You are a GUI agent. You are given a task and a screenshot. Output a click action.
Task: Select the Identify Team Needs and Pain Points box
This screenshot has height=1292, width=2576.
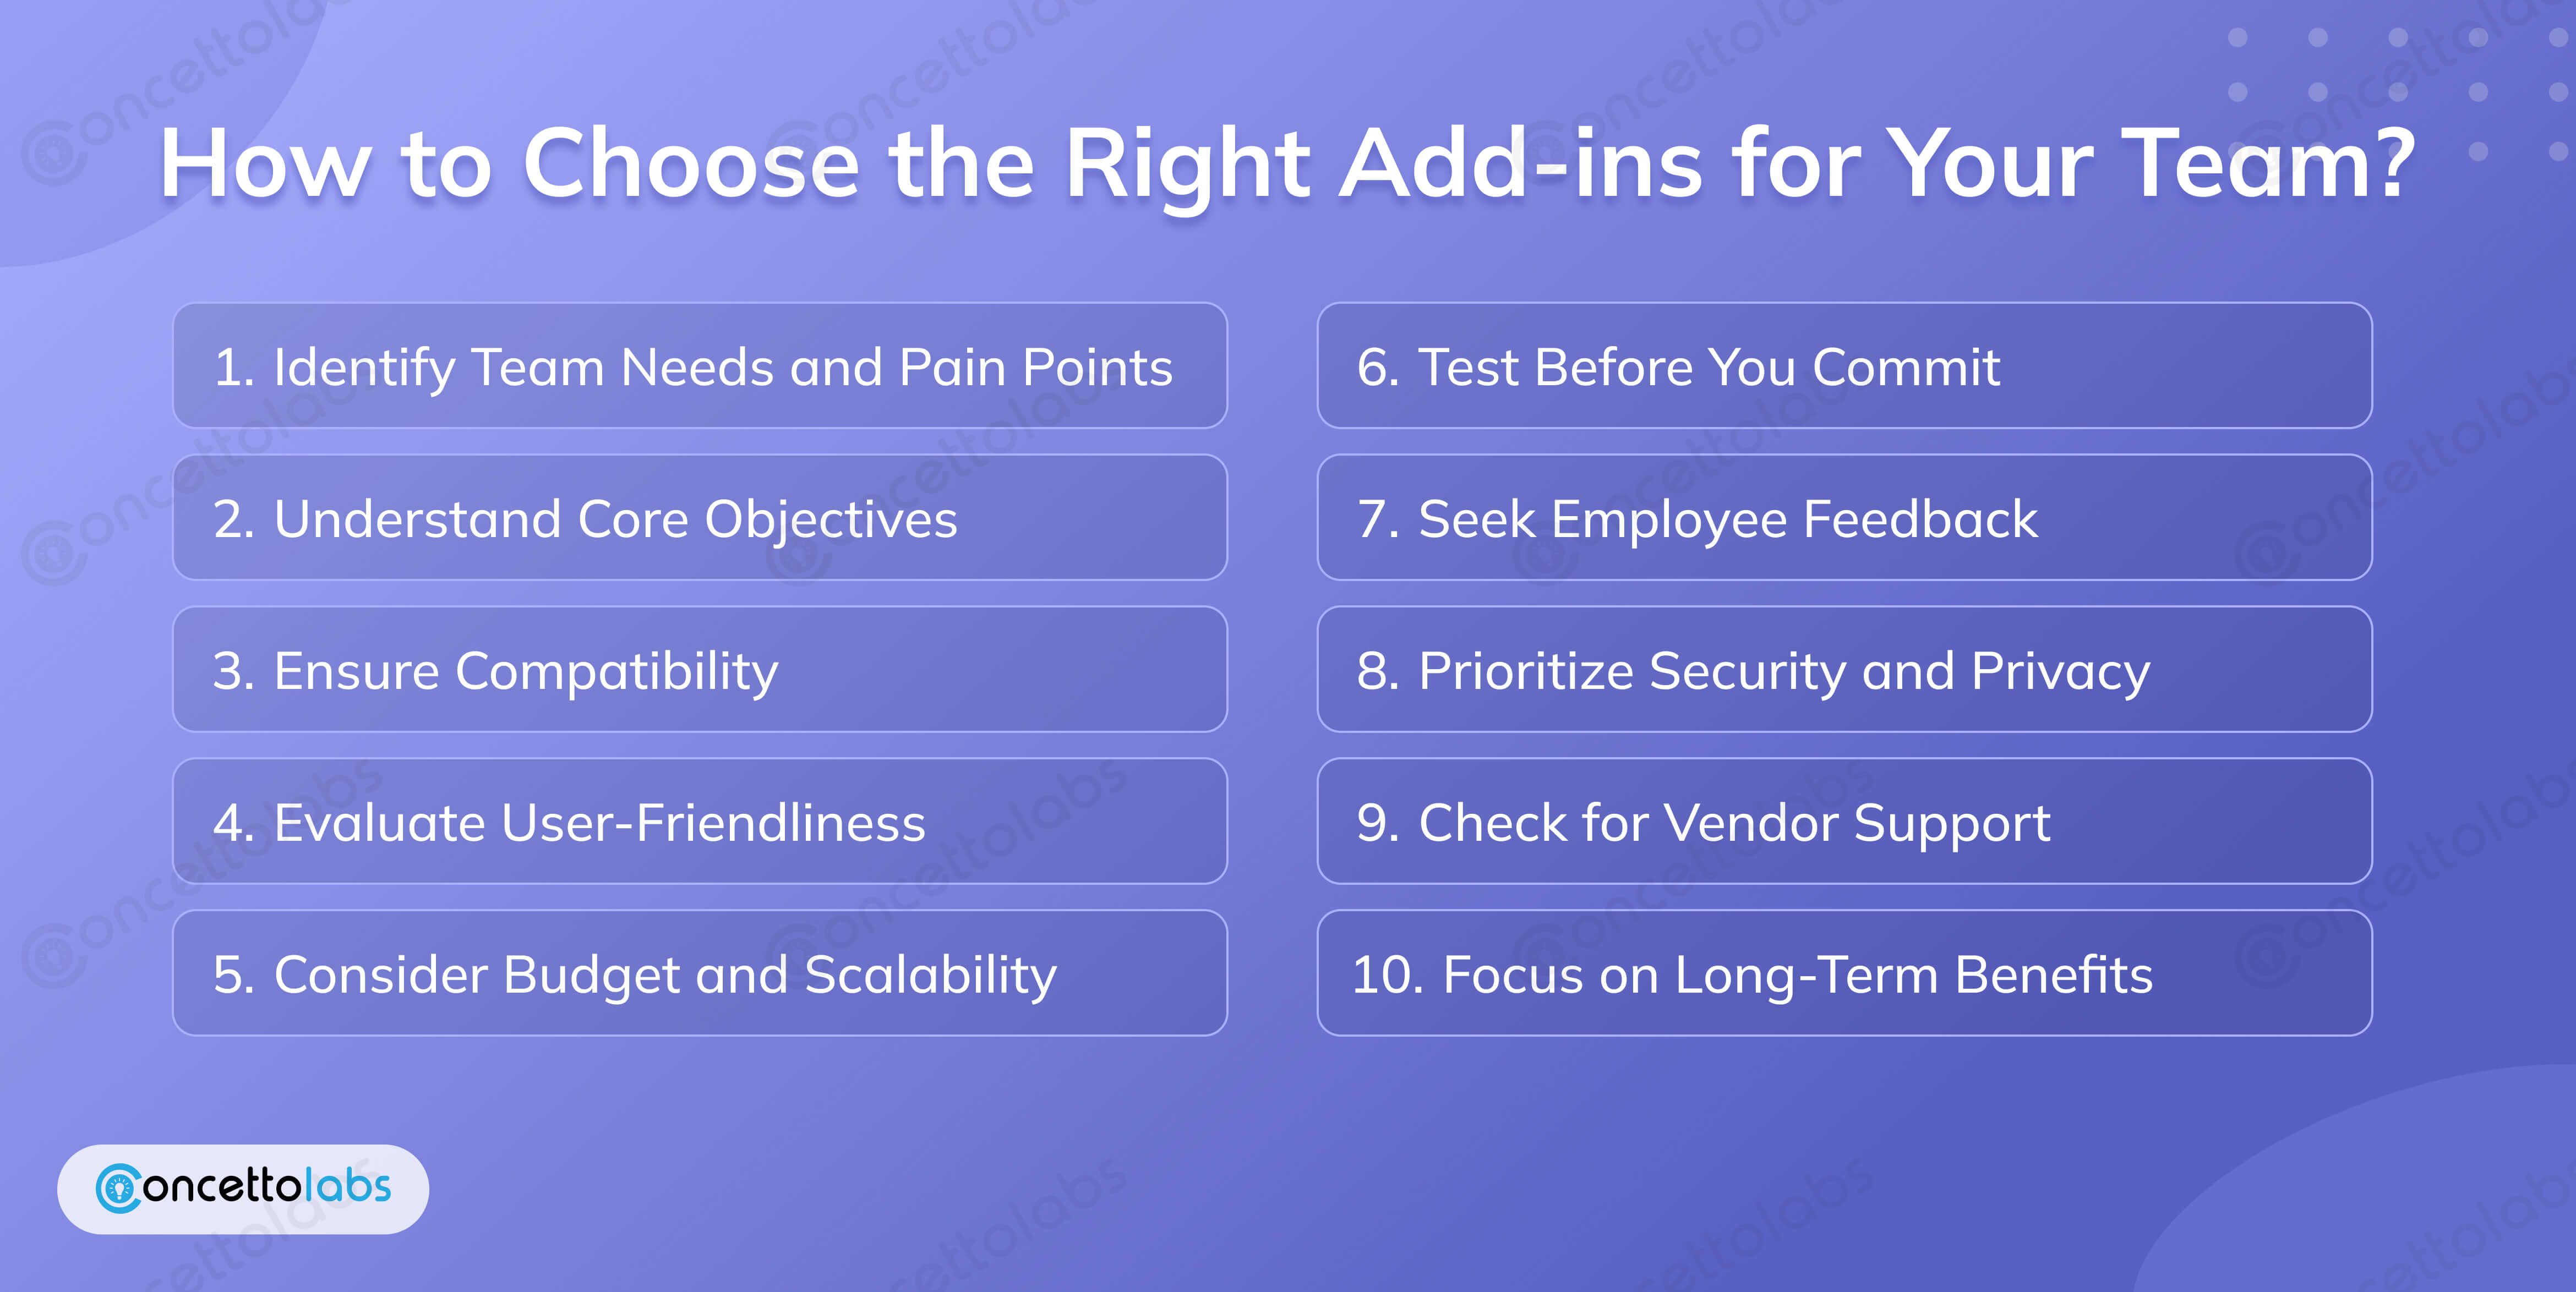[x=699, y=366]
